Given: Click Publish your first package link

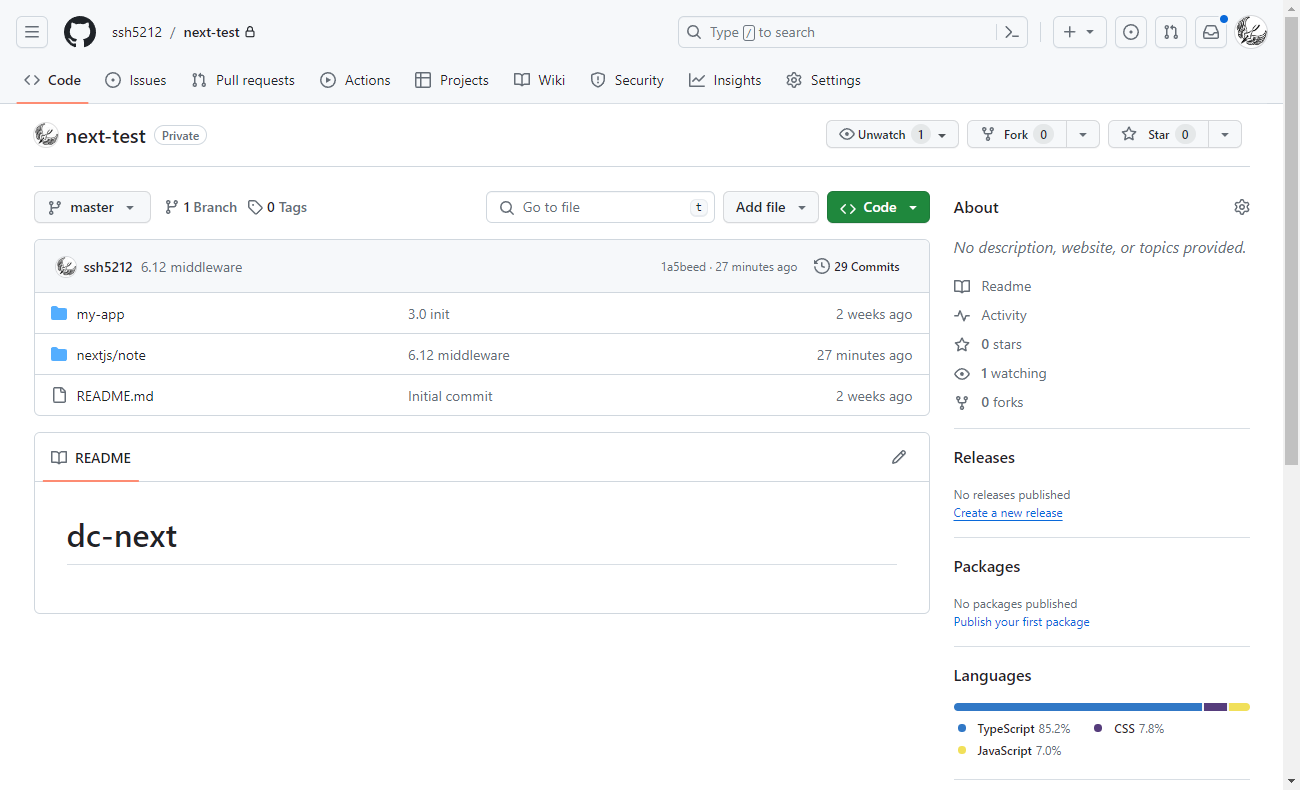Looking at the screenshot, I should (x=1022, y=622).
